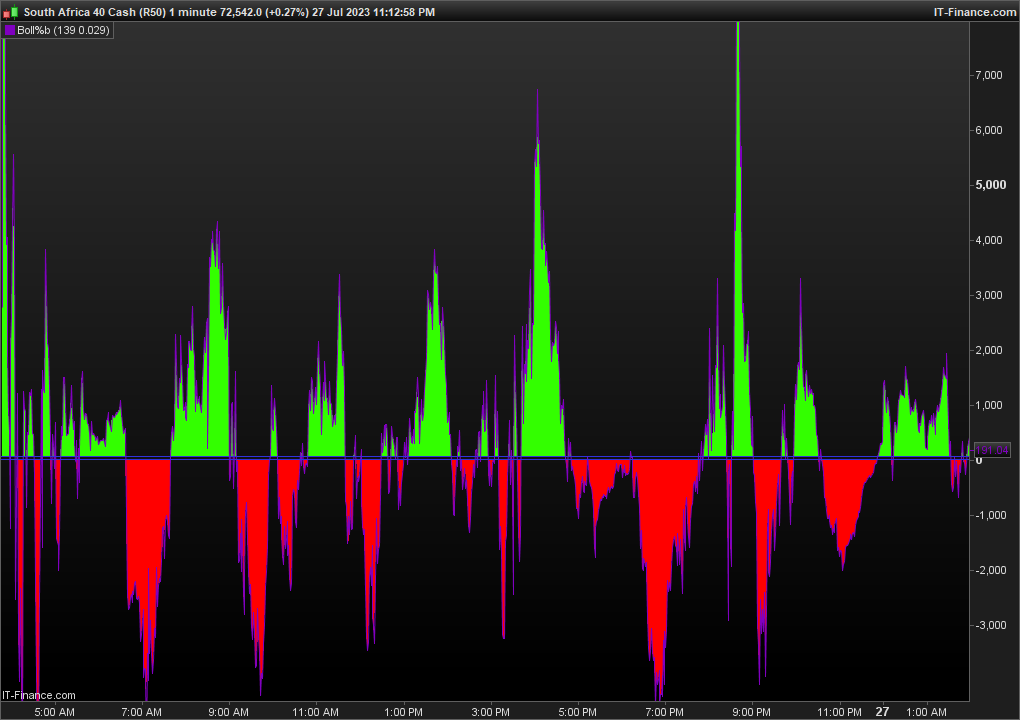
Task: Click the 11:00 AM time axis label
Action: click(315, 712)
